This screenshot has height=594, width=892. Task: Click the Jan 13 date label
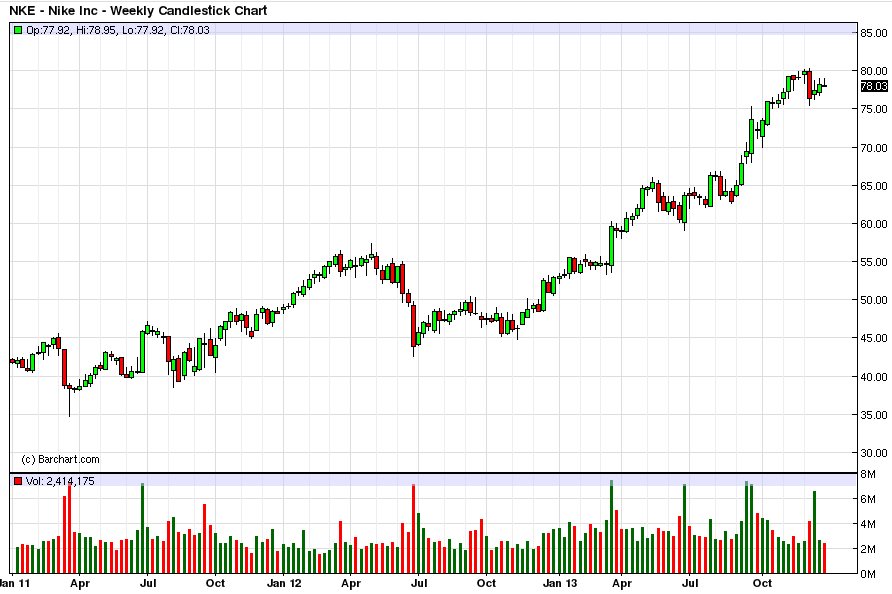coord(560,584)
